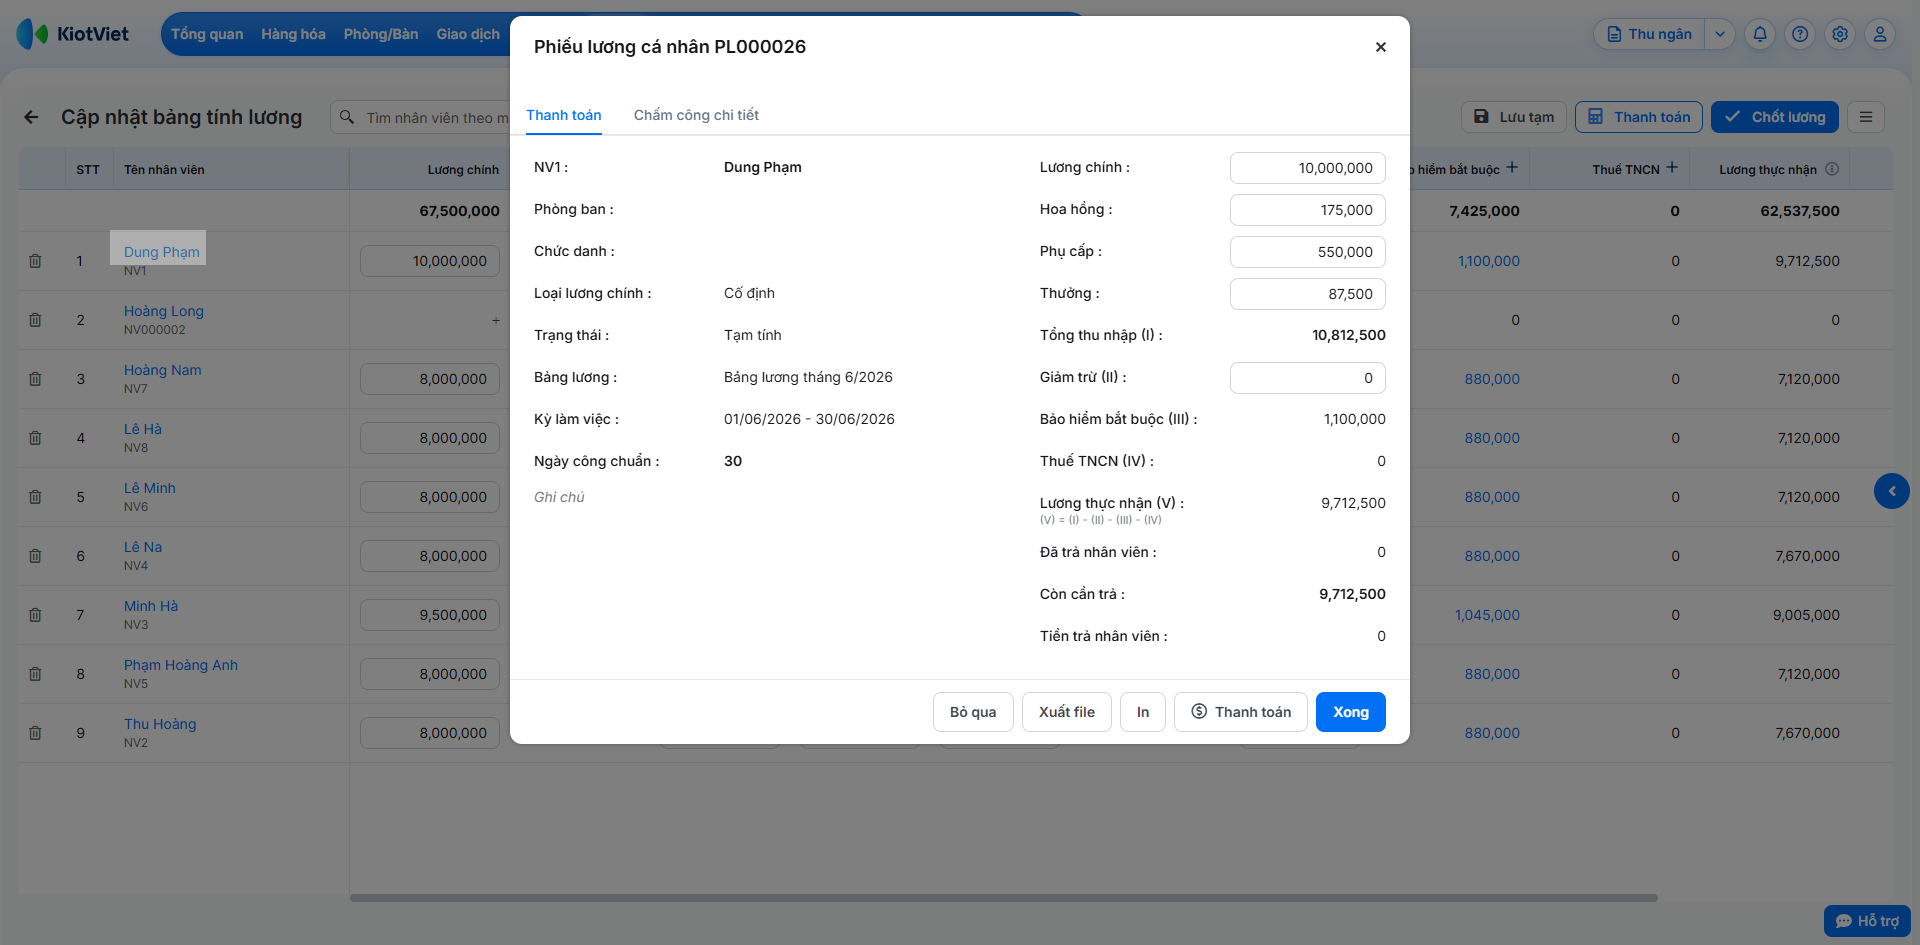This screenshot has height=945, width=1920.
Task: Open the Giao dịch menu
Action: click(468, 34)
